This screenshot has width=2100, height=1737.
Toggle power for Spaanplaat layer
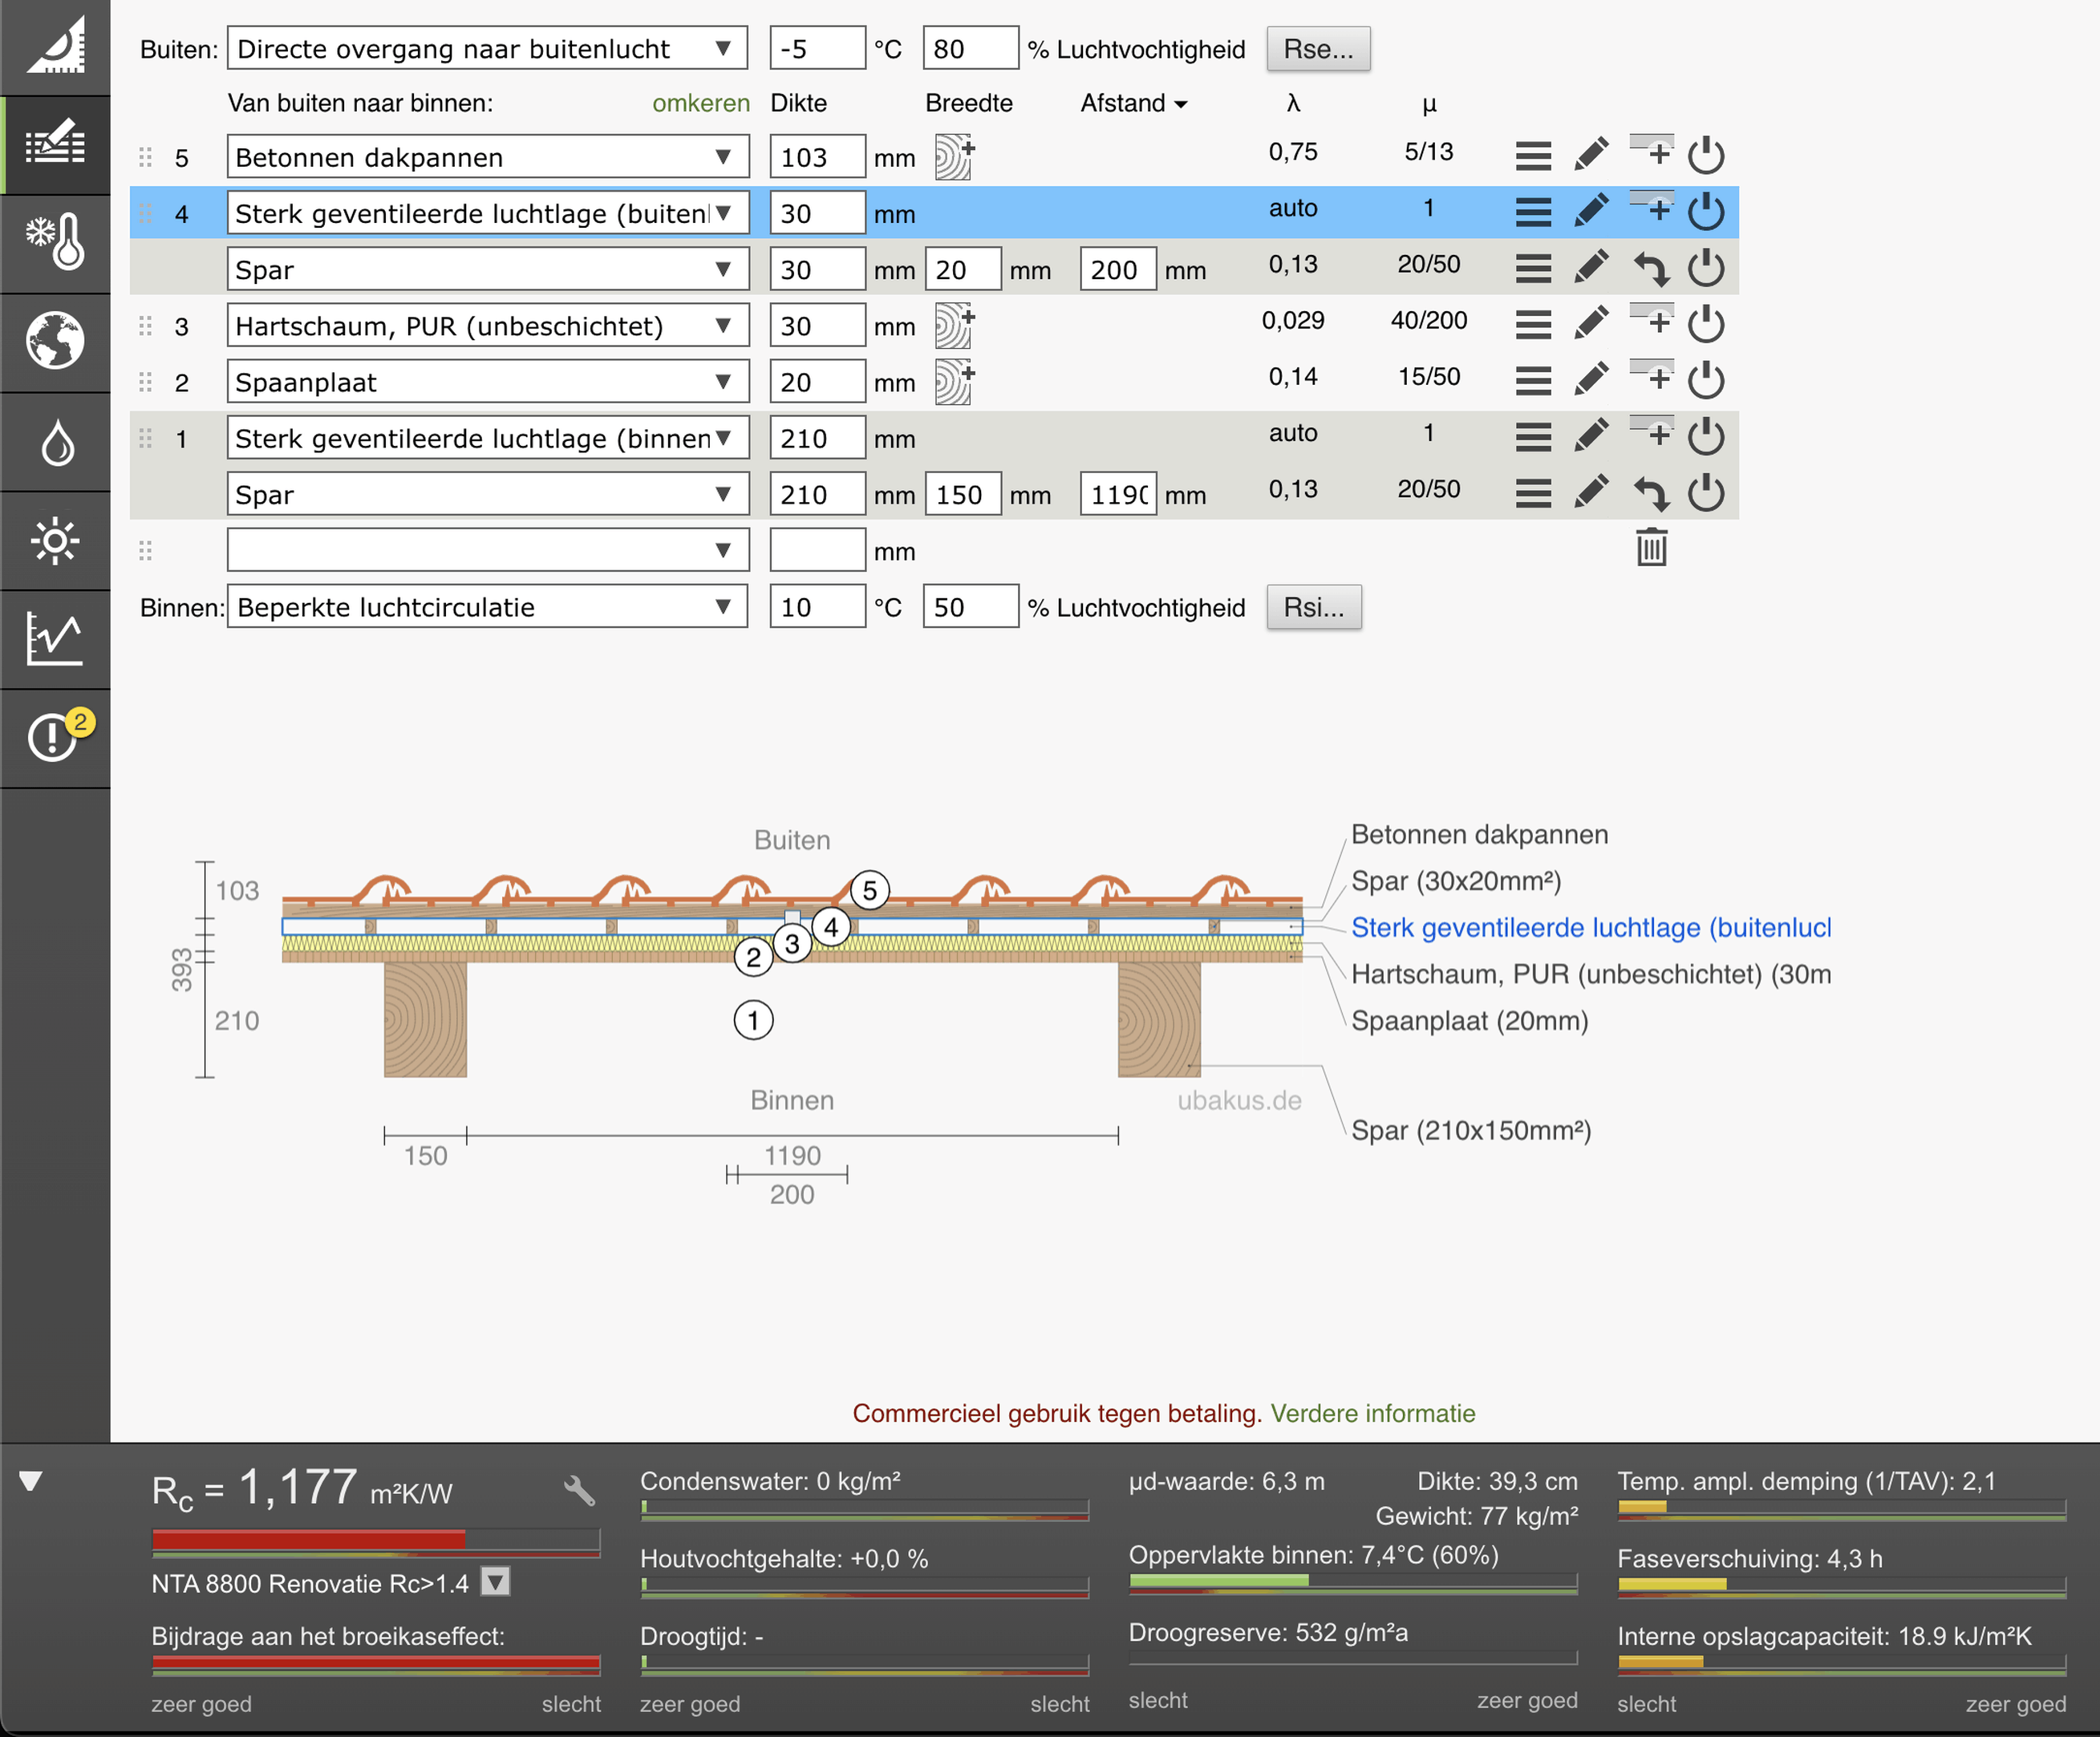click(x=1706, y=379)
